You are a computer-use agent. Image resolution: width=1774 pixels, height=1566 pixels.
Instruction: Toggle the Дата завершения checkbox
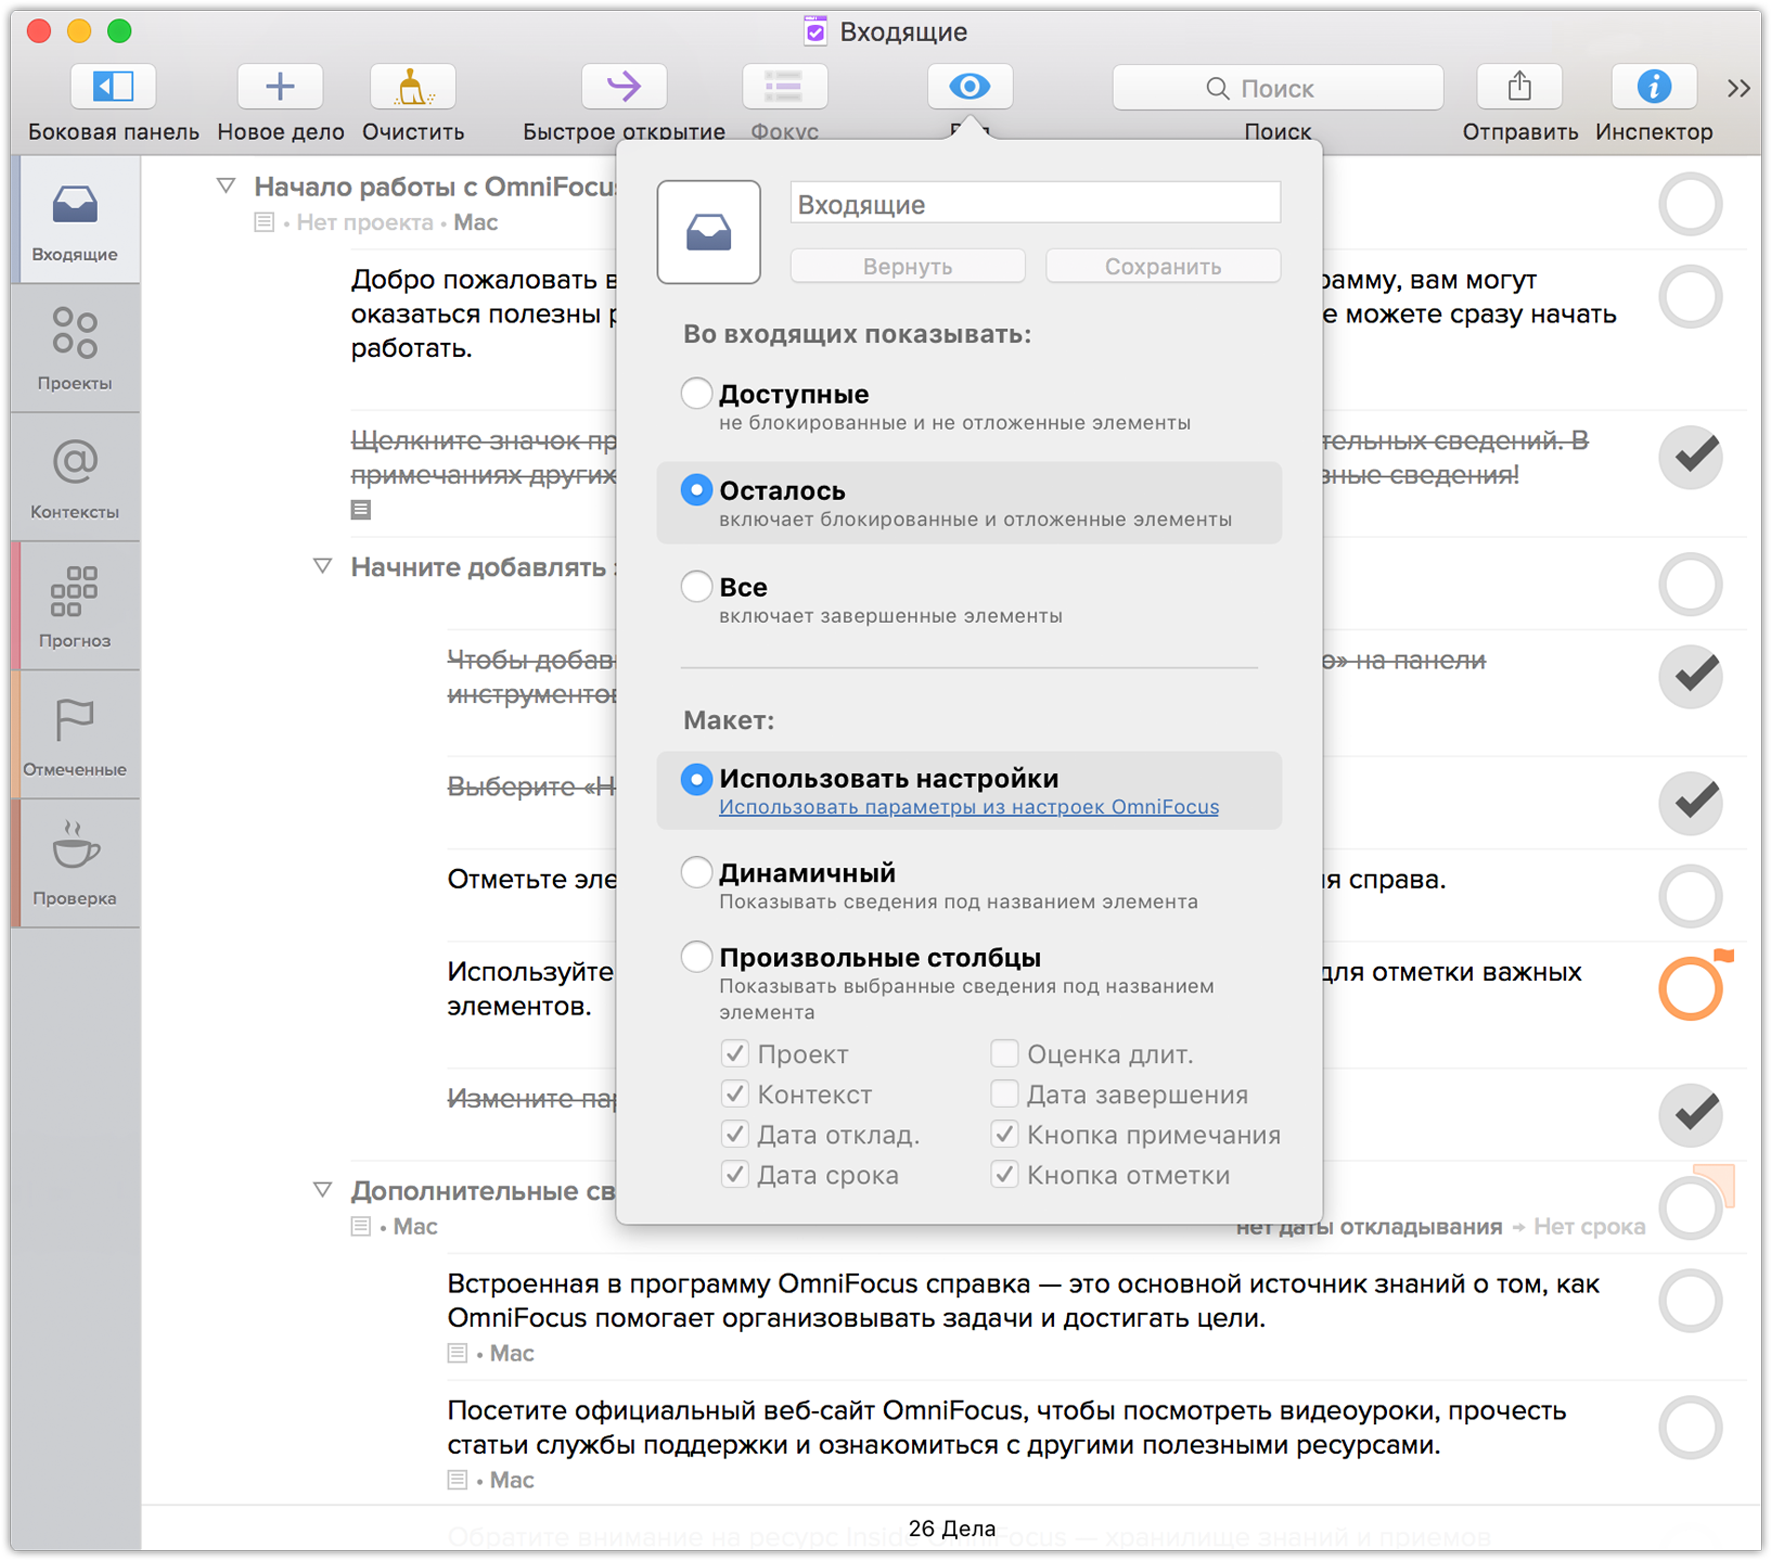[1004, 1093]
